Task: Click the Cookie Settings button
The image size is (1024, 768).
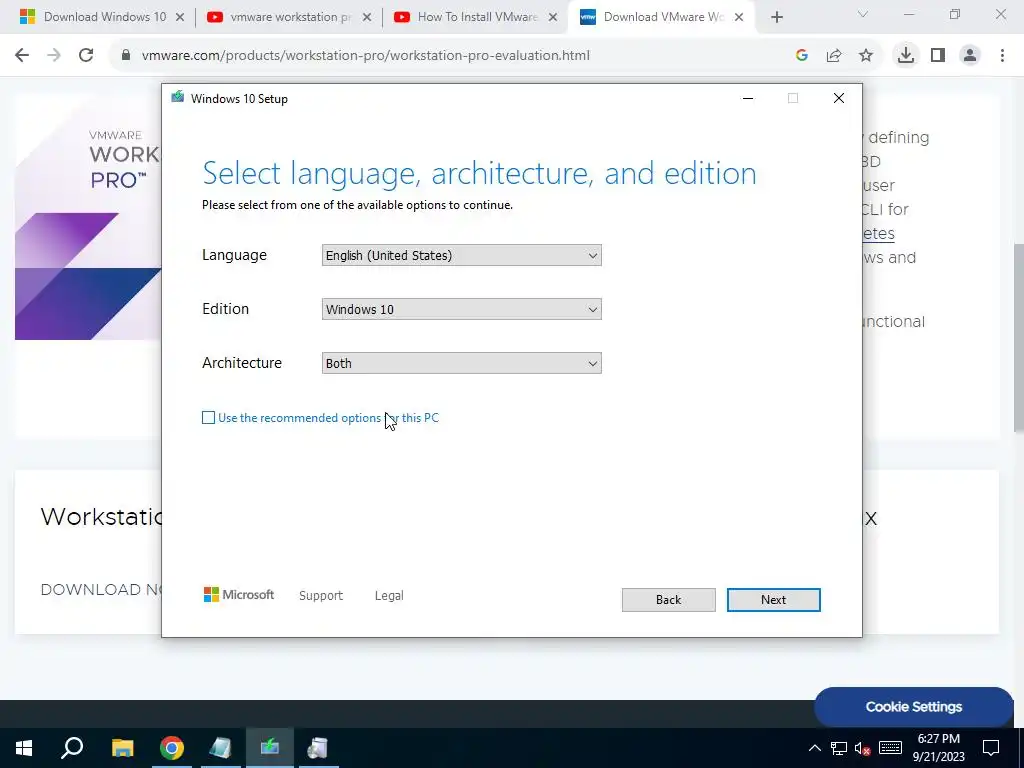Action: click(x=914, y=707)
